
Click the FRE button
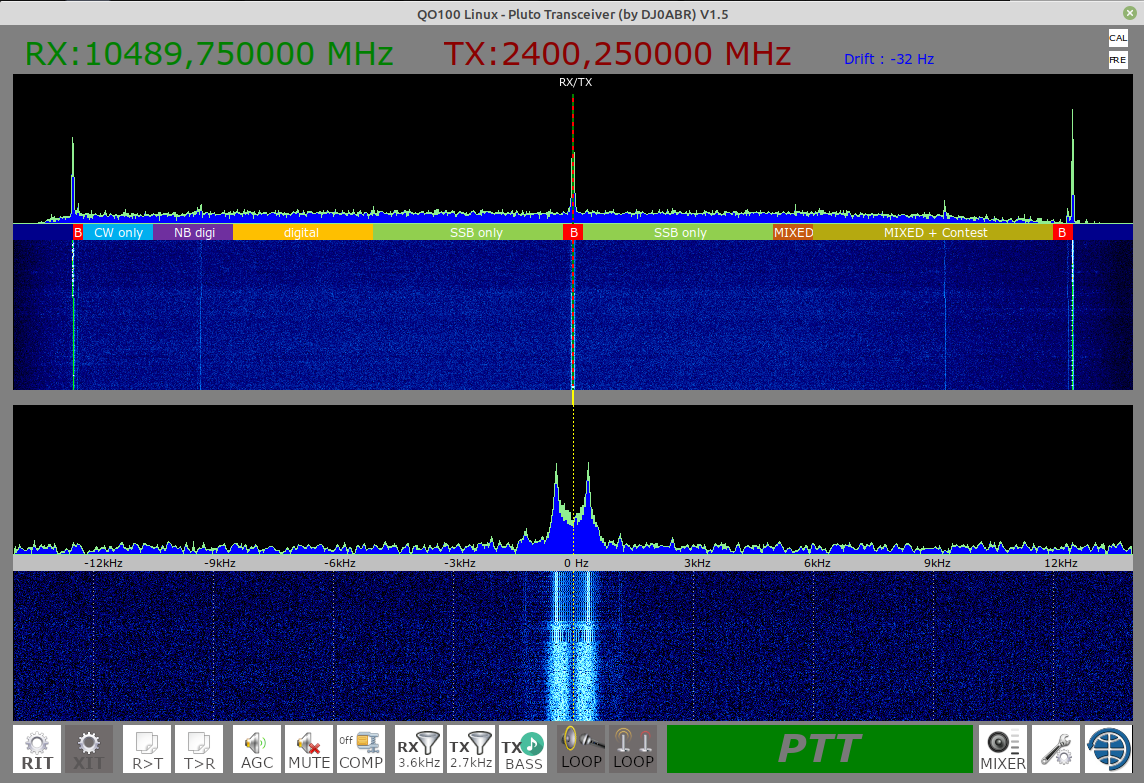(1117, 60)
